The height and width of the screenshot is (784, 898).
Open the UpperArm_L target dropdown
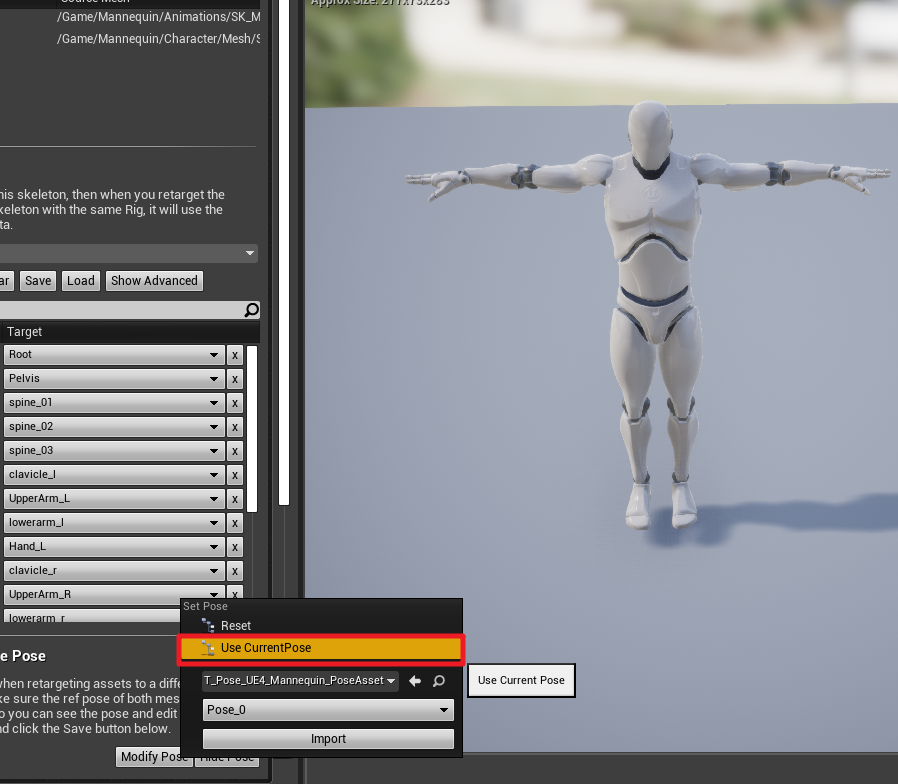point(114,499)
